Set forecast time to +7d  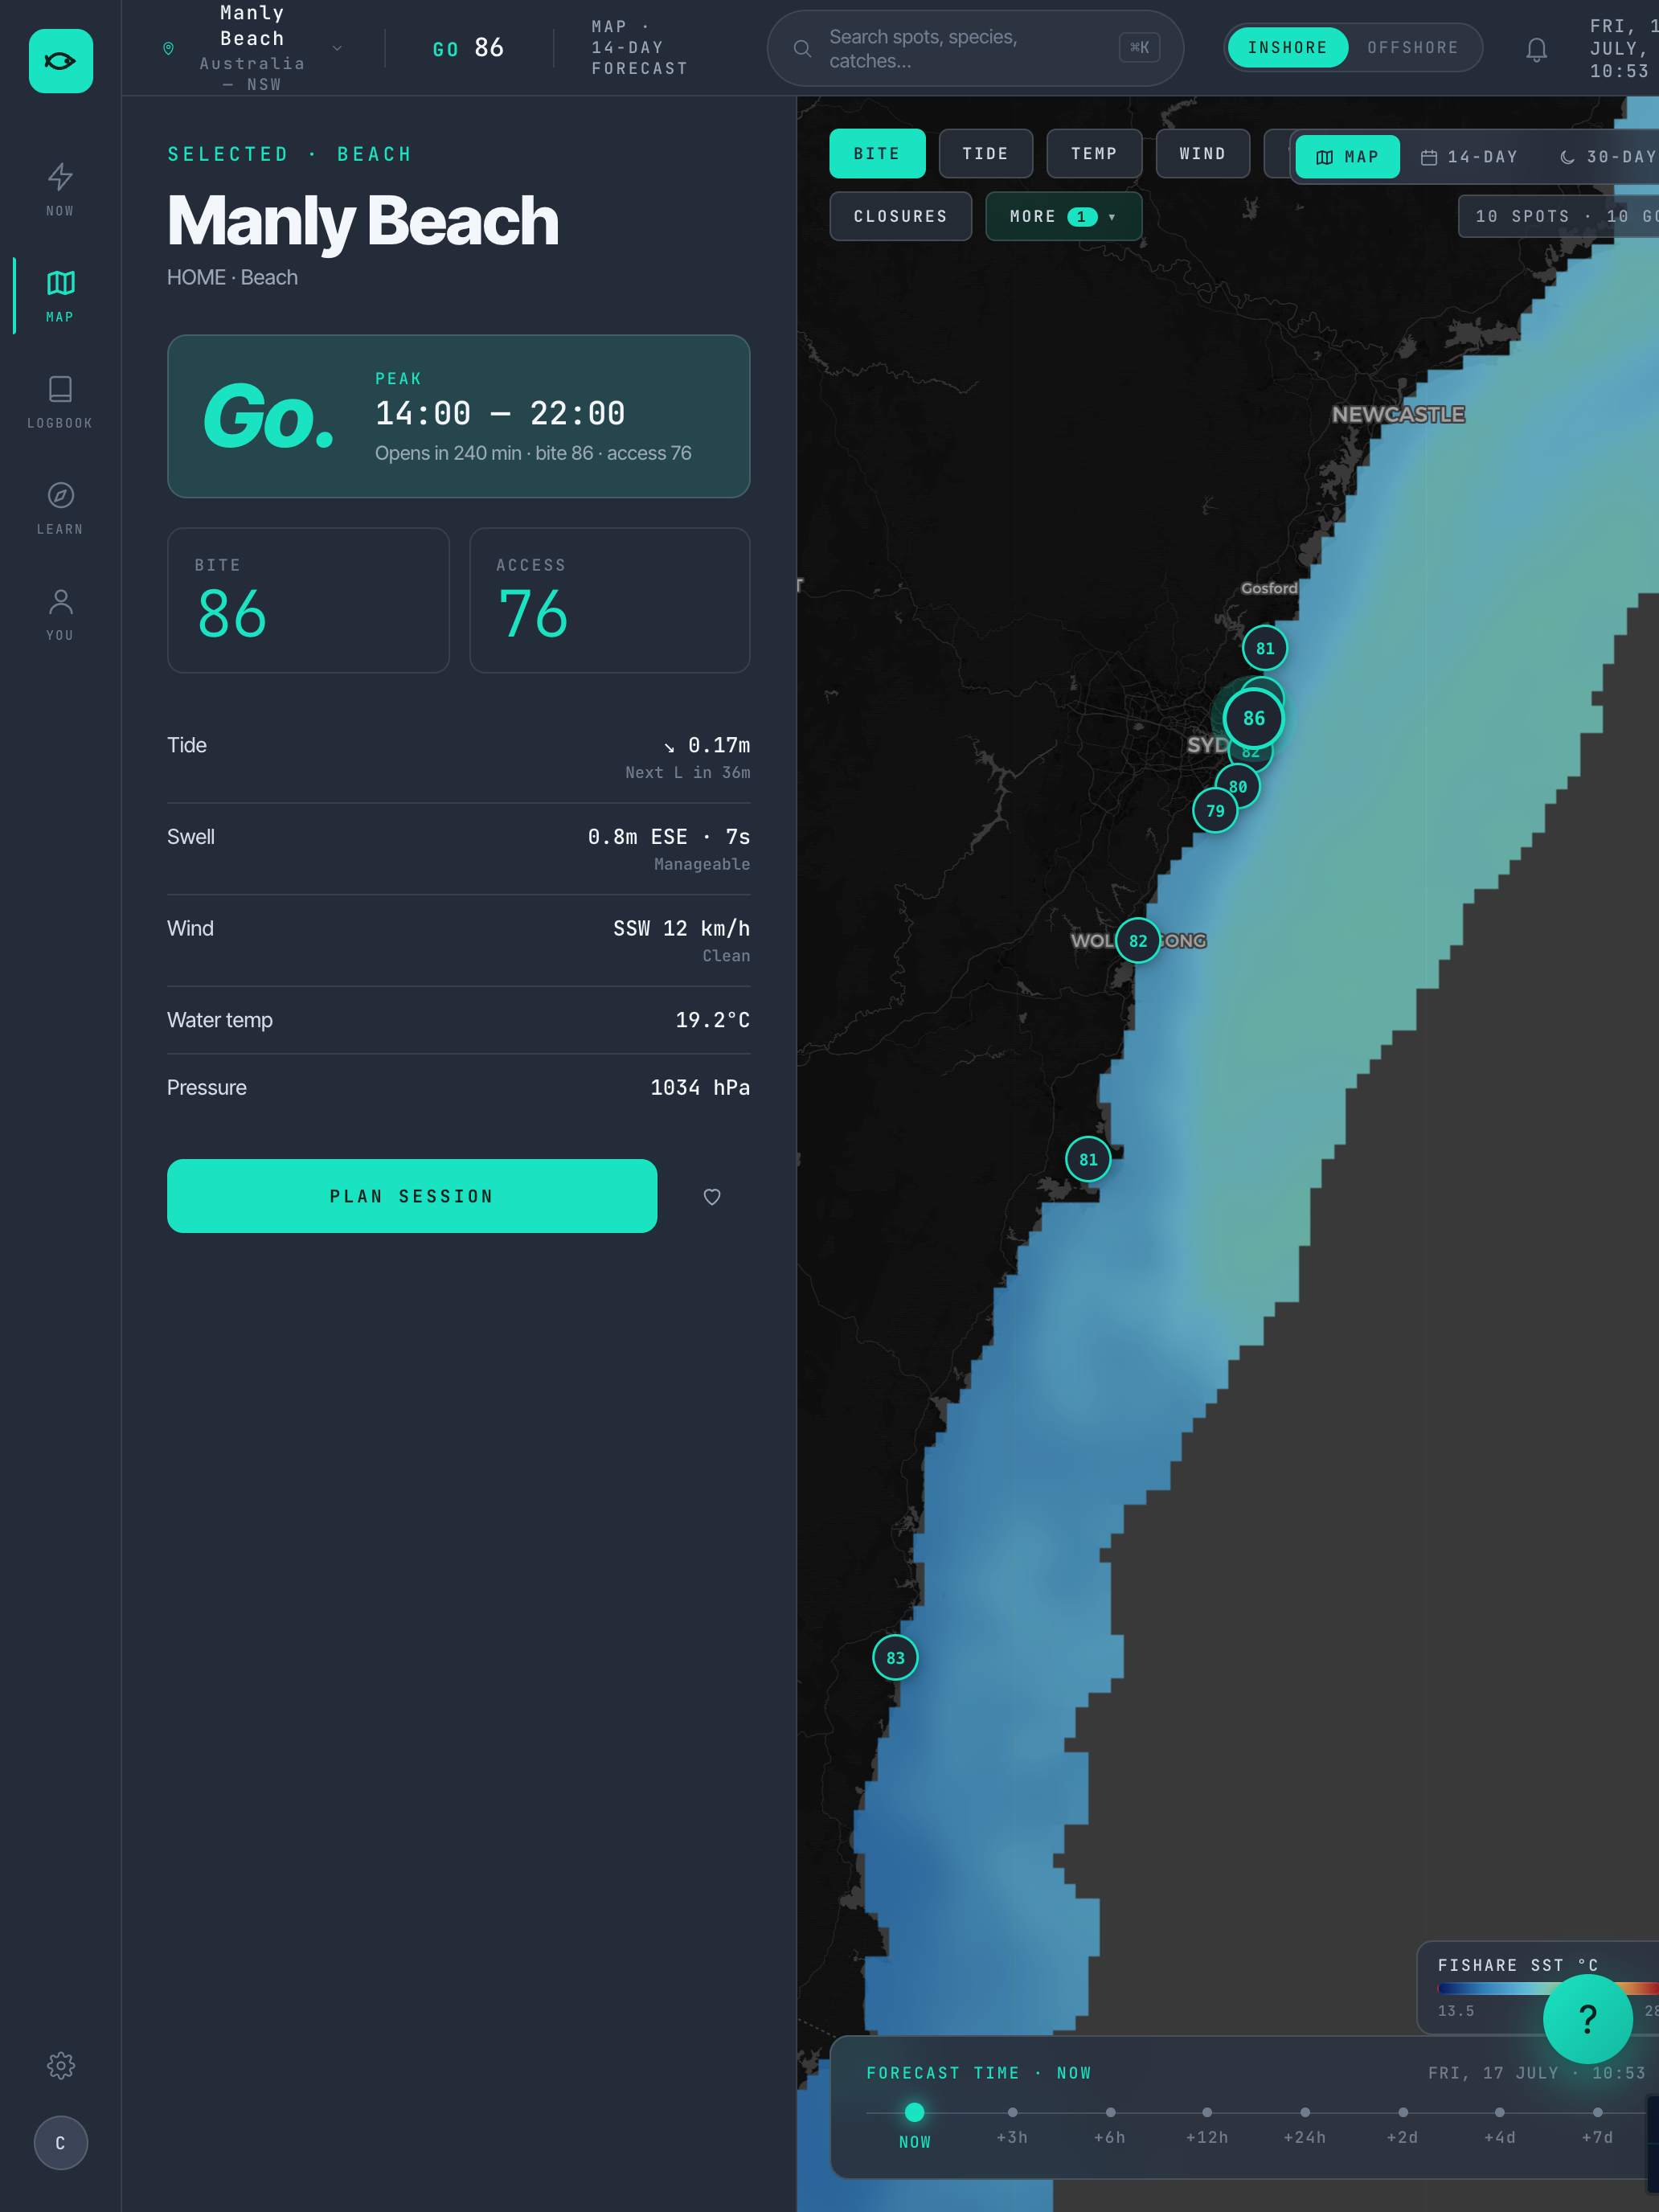point(1597,2125)
